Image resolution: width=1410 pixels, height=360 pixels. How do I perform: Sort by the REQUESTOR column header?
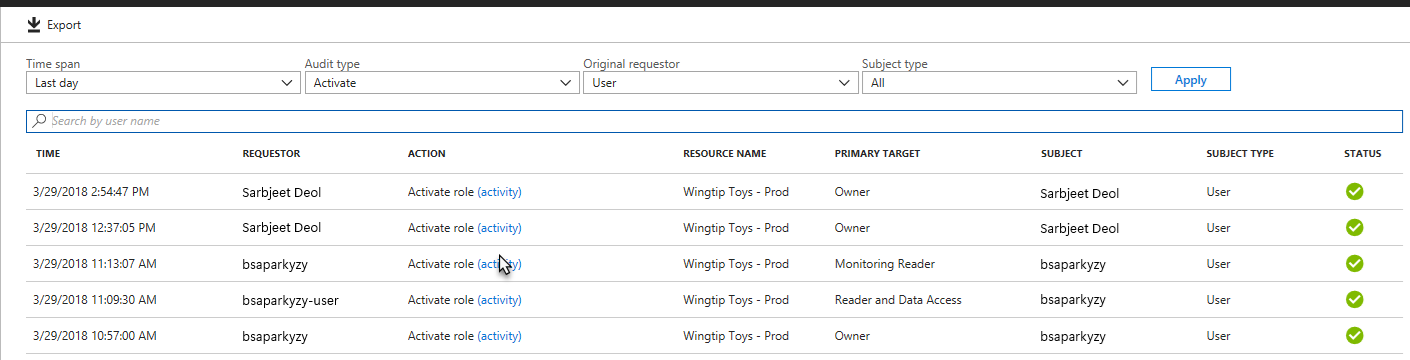[x=271, y=154]
